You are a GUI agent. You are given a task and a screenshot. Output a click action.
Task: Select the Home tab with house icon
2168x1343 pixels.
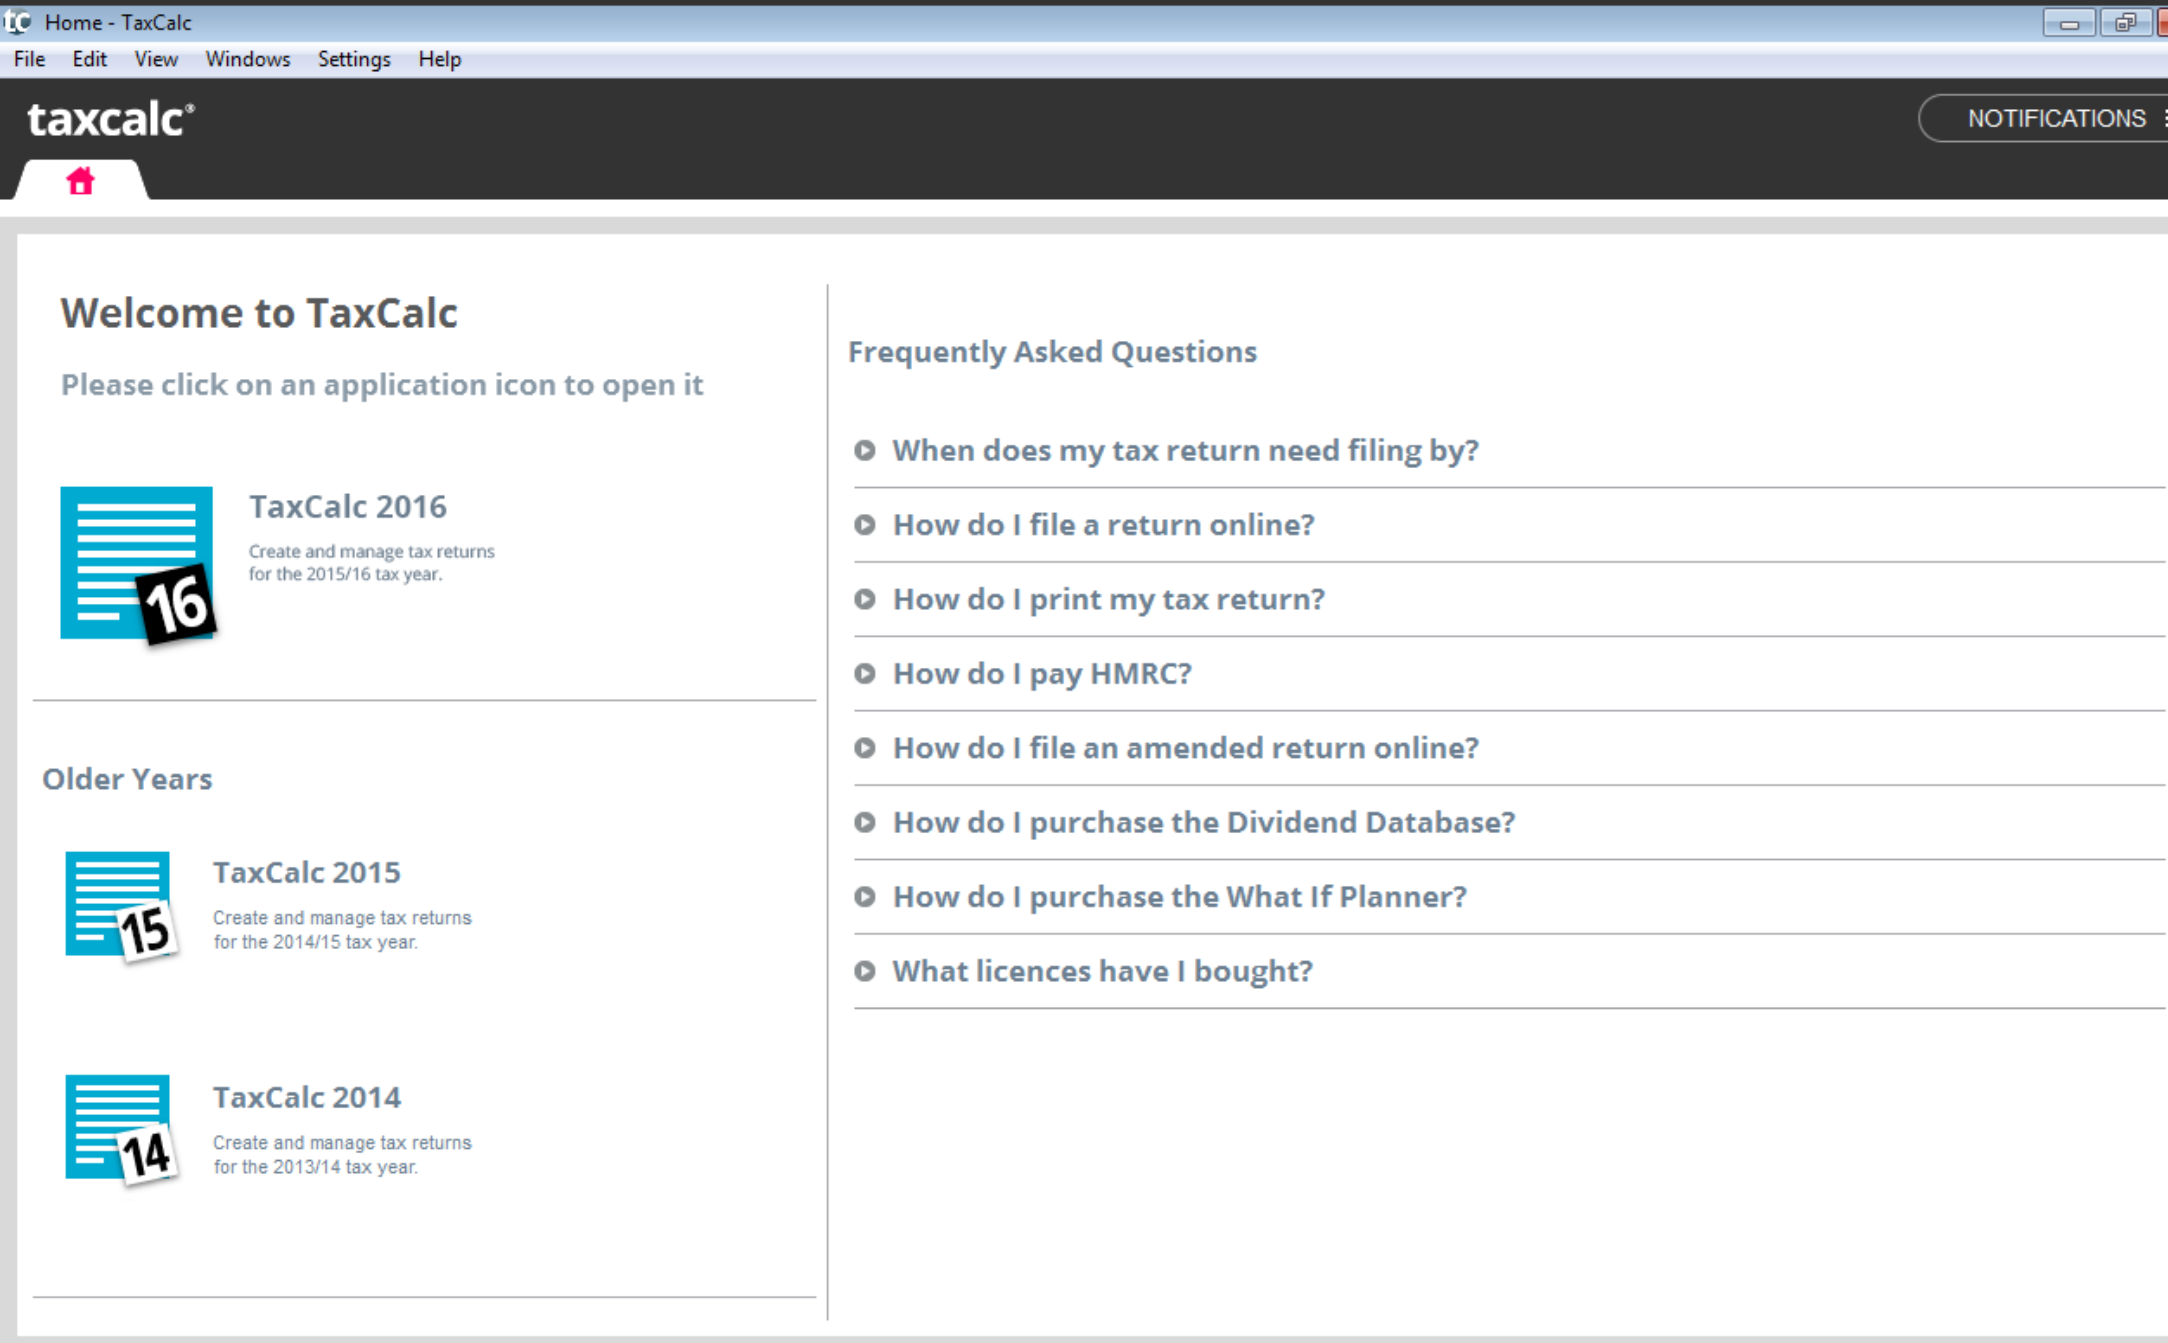80,181
